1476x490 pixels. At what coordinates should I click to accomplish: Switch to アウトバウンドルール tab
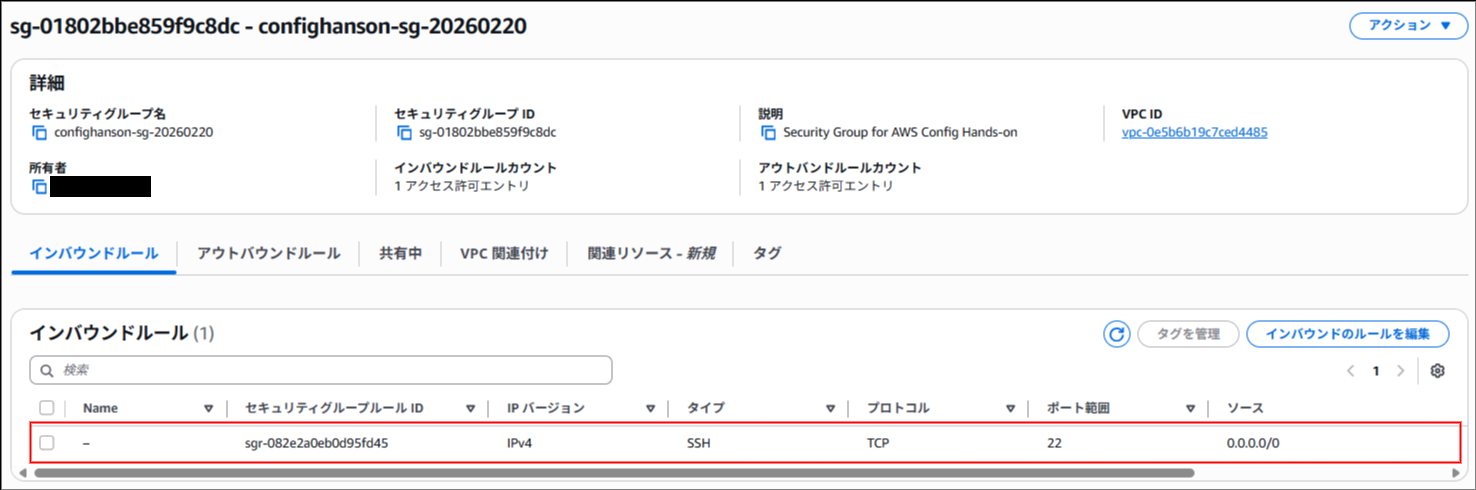(x=268, y=253)
